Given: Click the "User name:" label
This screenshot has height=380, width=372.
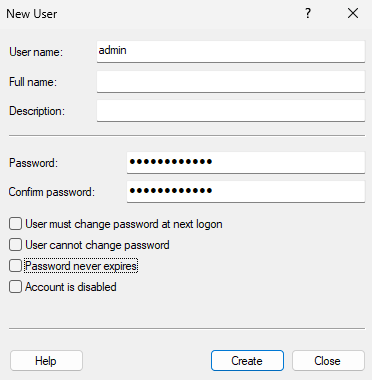Looking at the screenshot, I should click(36, 52).
